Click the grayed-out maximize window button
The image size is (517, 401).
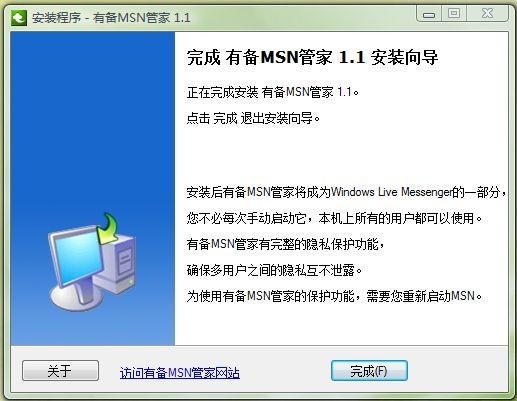(454, 14)
